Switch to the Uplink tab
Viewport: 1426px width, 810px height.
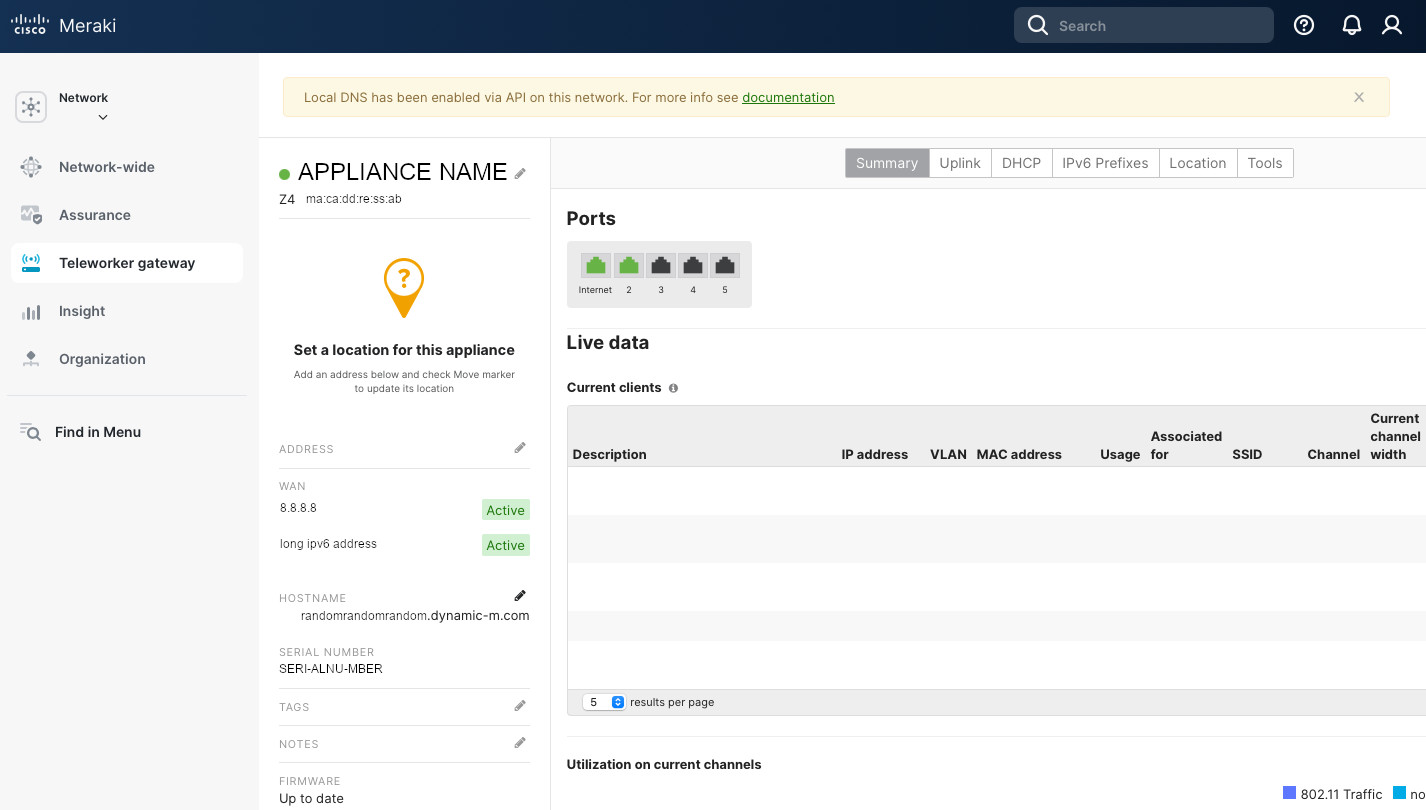(959, 163)
